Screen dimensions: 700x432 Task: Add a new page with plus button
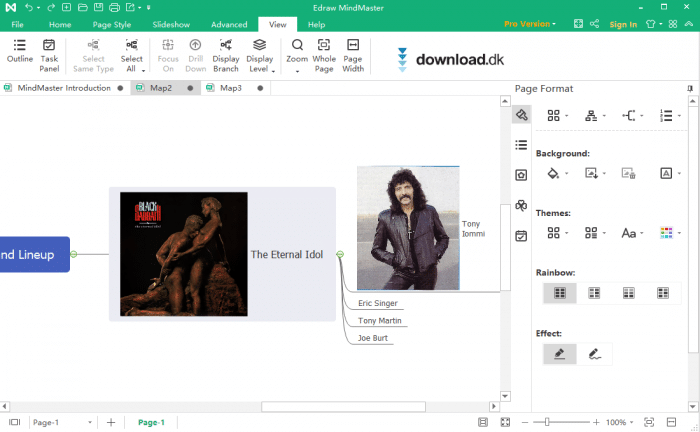111,422
